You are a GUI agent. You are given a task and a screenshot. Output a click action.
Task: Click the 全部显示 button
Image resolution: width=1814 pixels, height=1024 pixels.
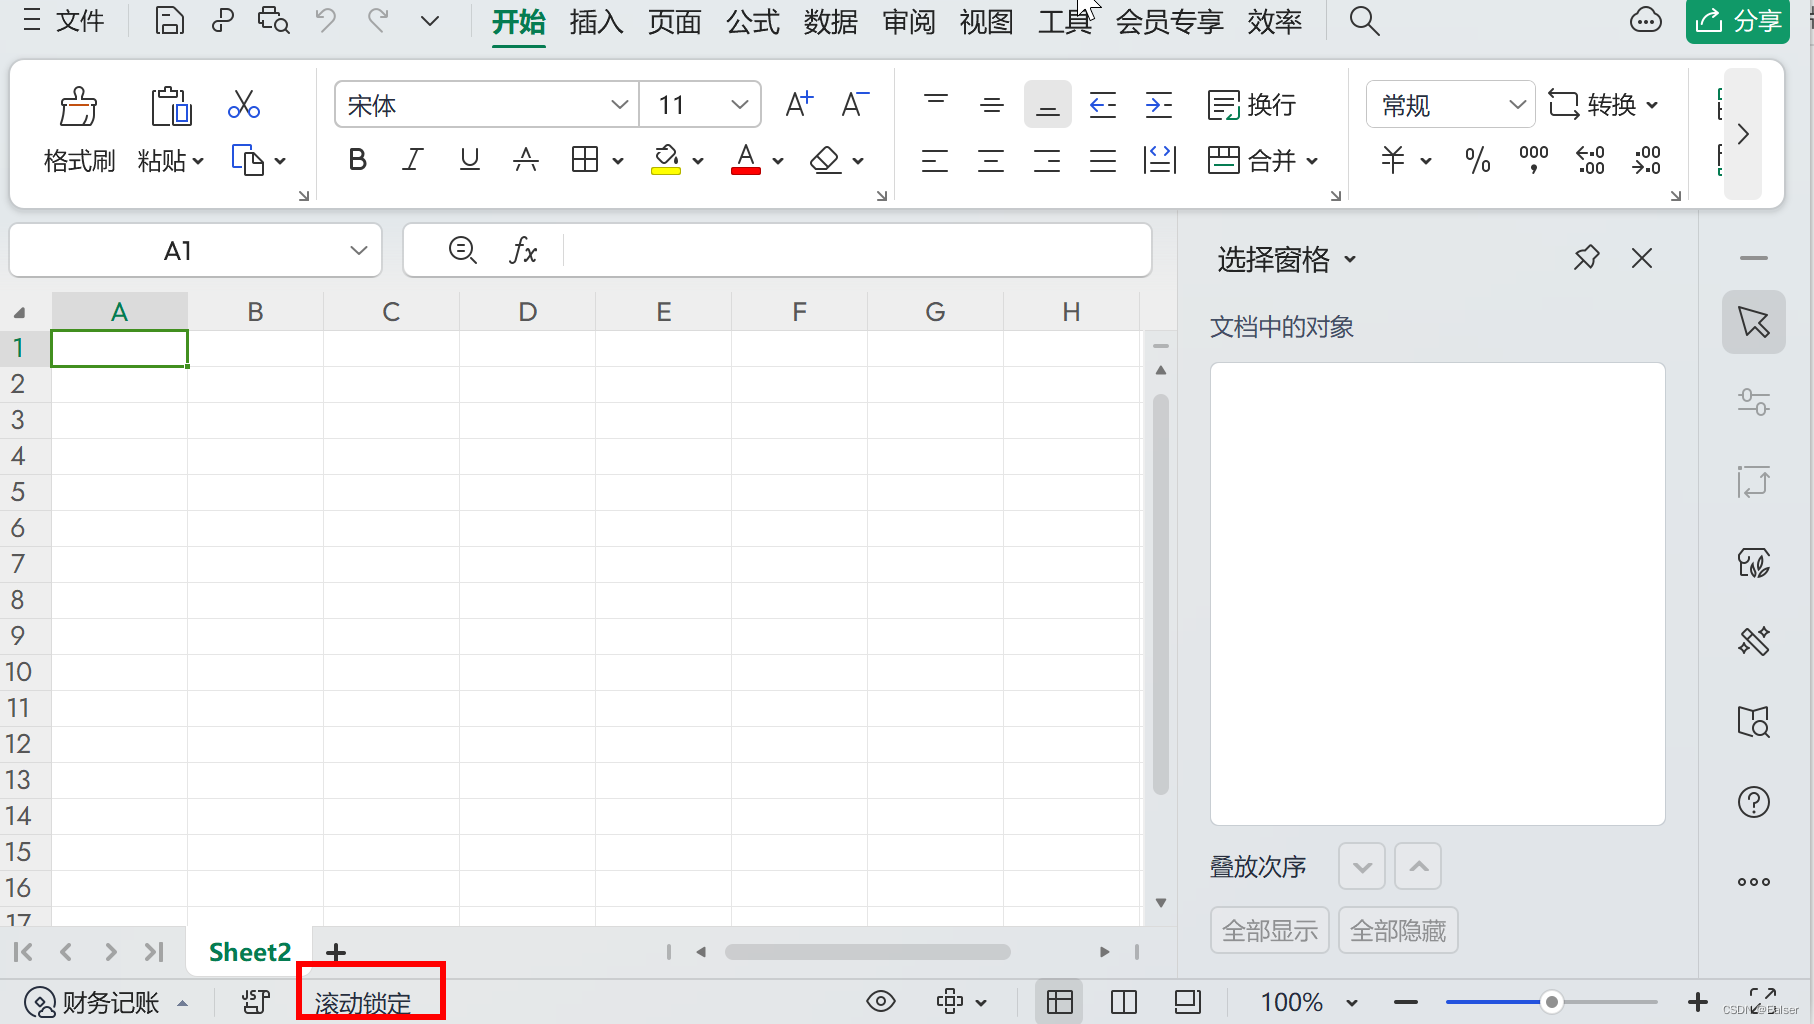(1270, 930)
